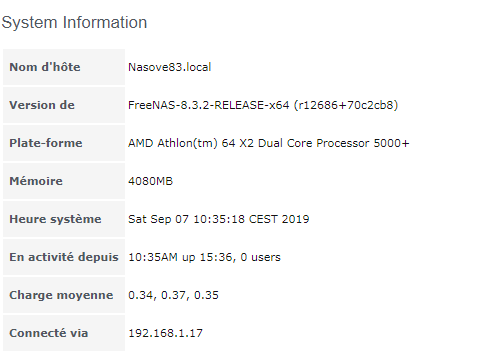The width and height of the screenshot is (479, 362).
Task: Click the build revision r12686+70c2cb8
Action: (346, 105)
